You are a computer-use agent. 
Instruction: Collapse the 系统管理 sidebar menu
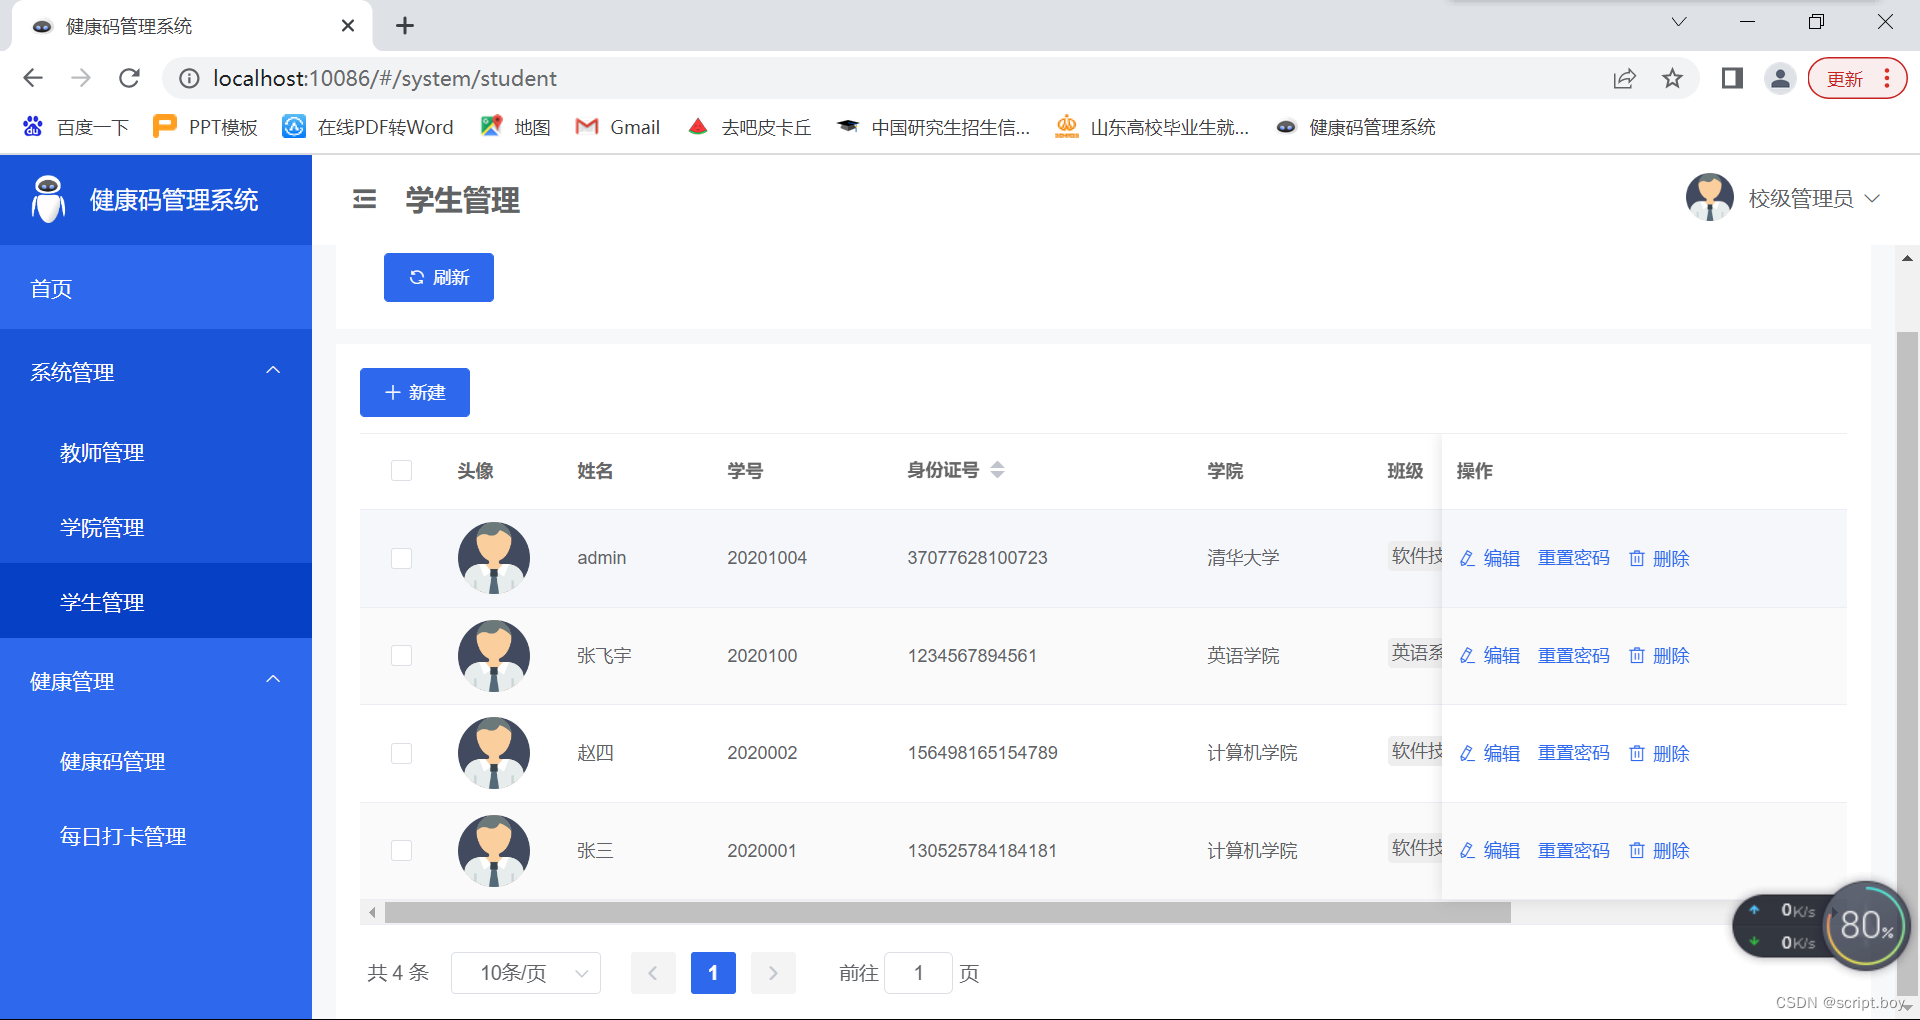156,372
